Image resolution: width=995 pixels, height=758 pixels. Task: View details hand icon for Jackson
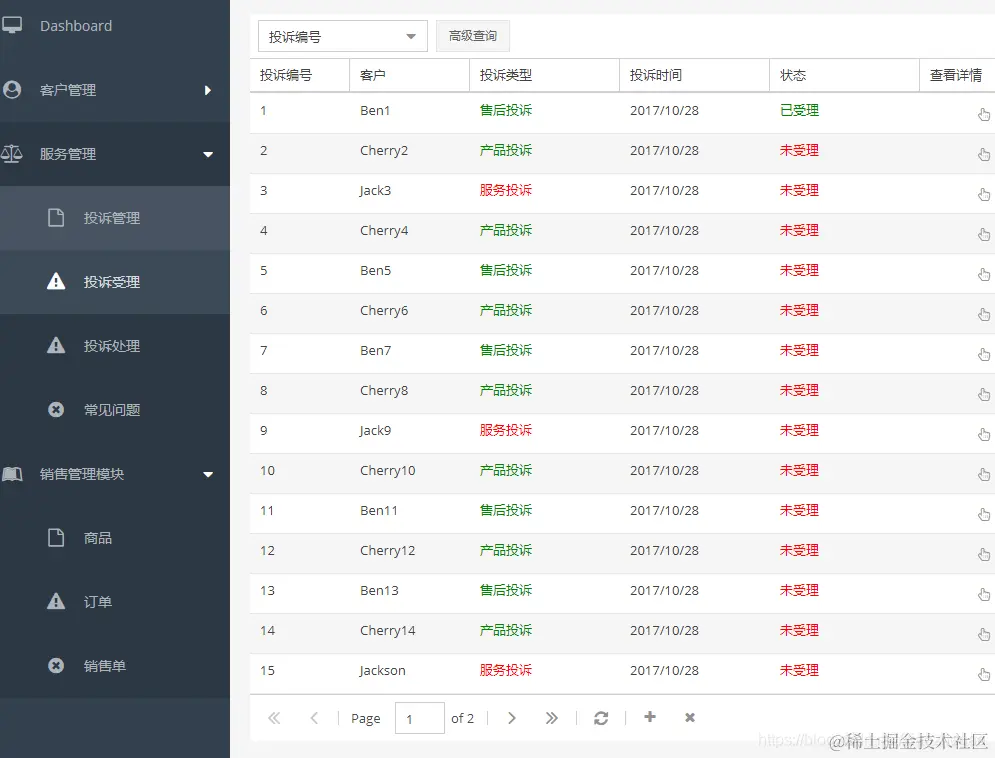point(984,674)
